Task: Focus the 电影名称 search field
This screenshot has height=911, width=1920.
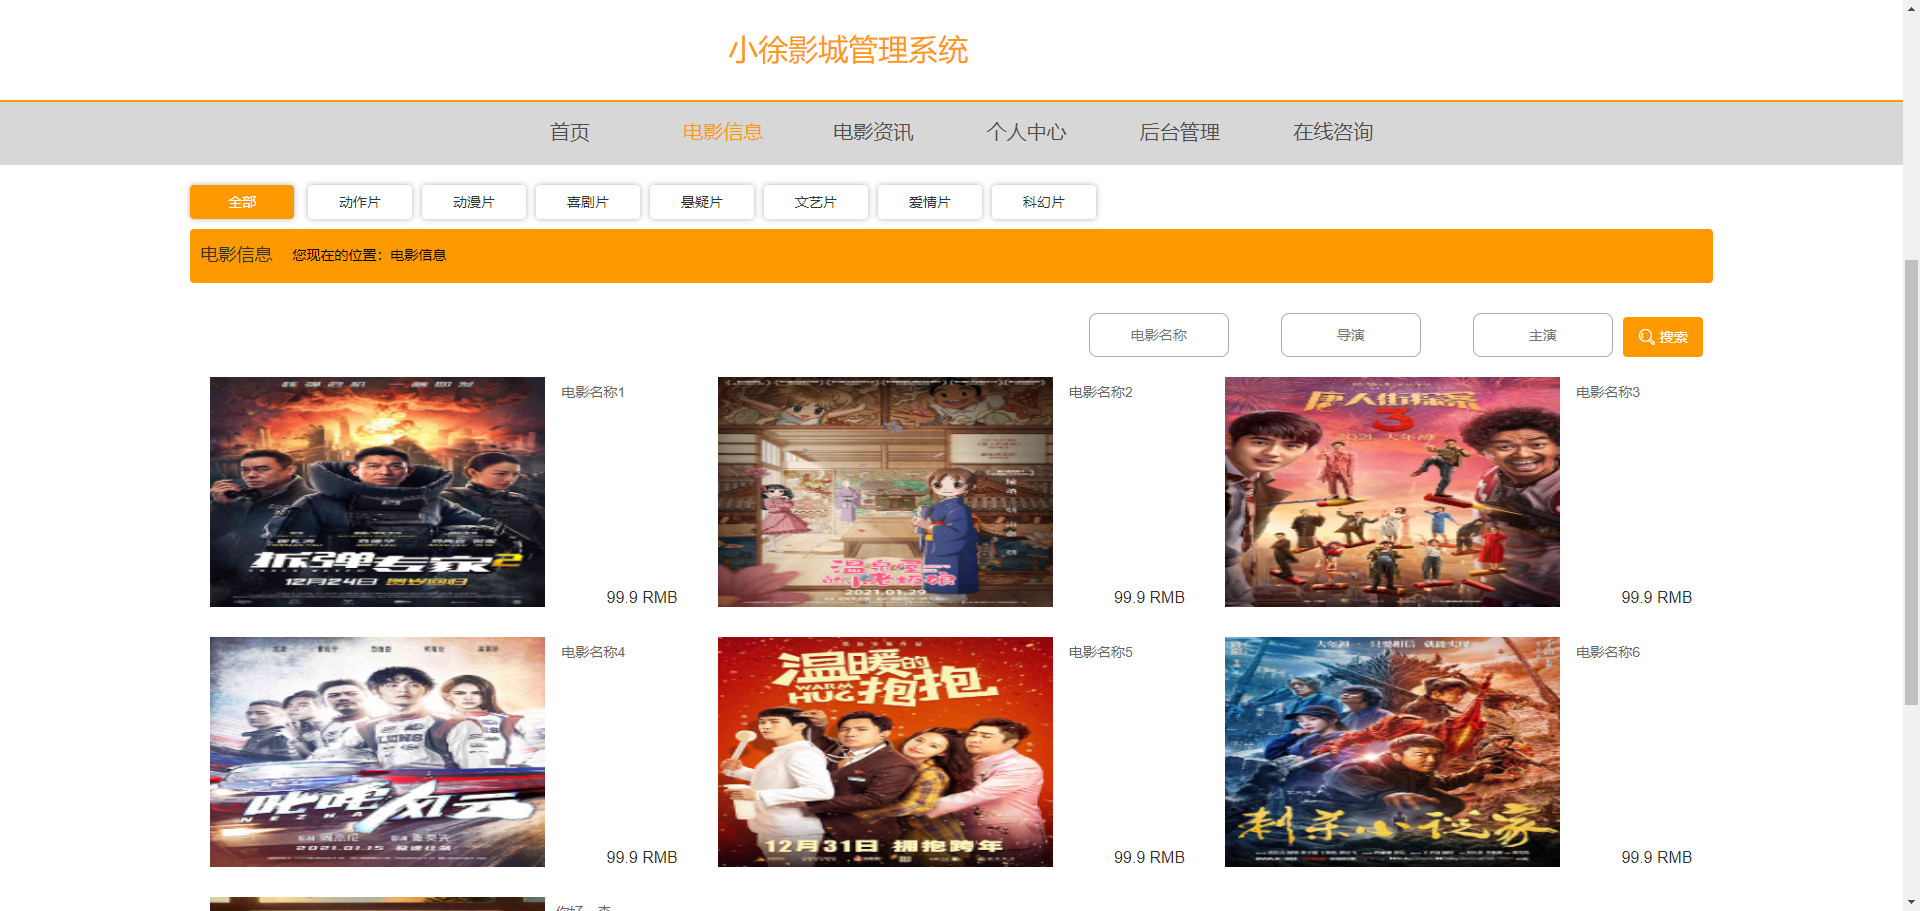Action: tap(1159, 335)
